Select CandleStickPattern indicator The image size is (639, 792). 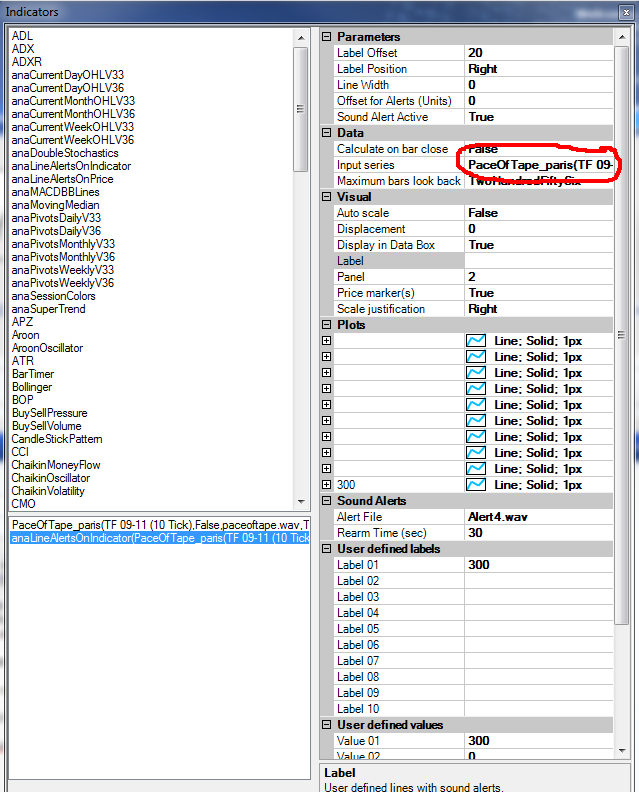[57, 439]
